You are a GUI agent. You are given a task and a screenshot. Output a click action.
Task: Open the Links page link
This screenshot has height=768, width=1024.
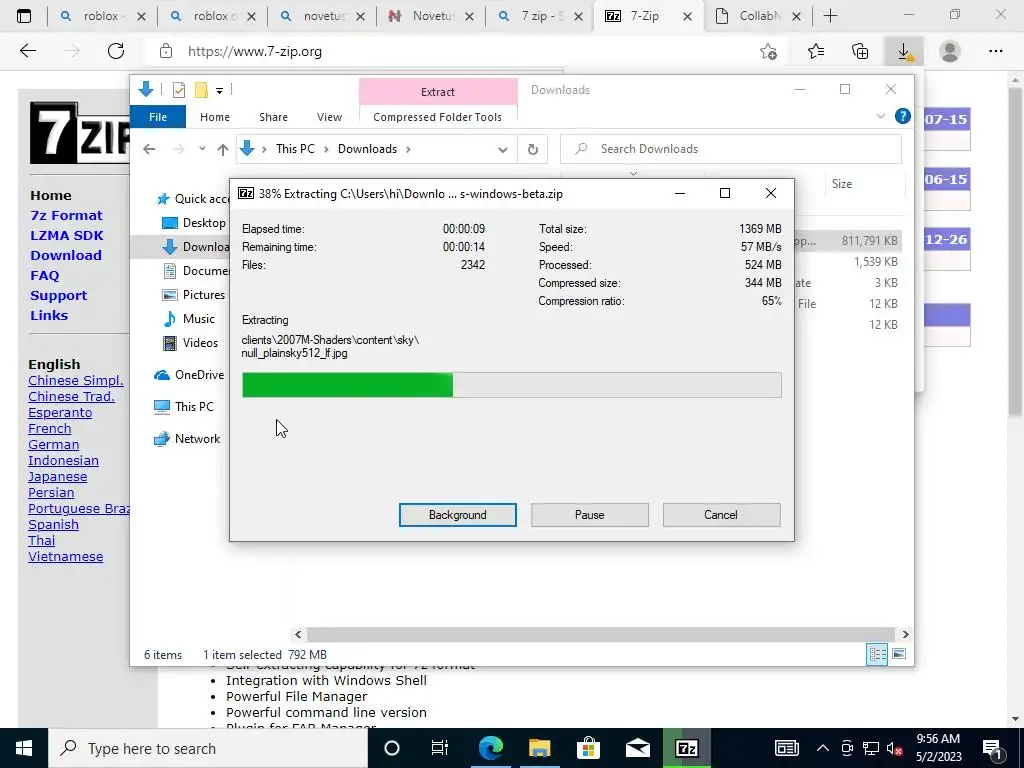tap(49, 315)
